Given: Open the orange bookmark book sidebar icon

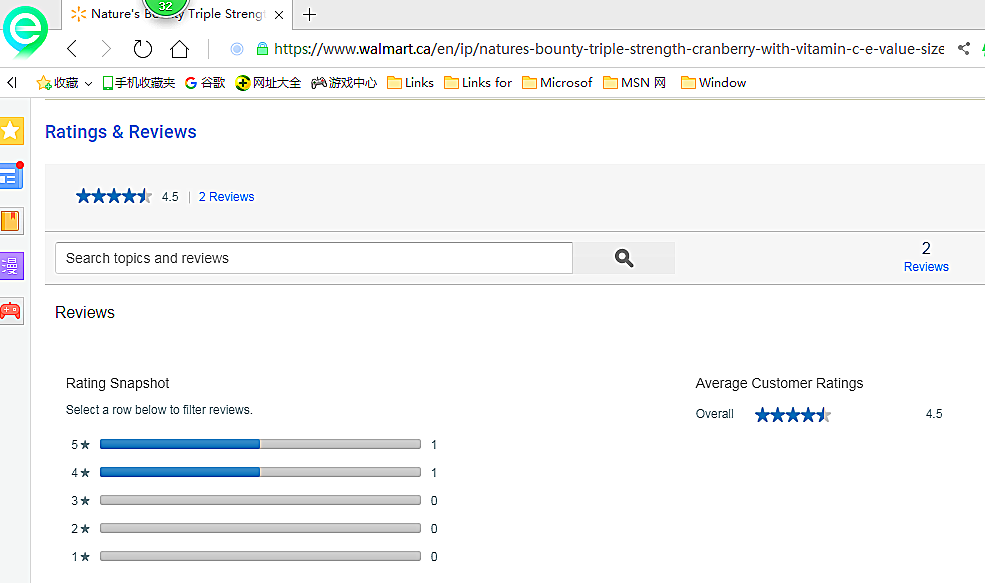Looking at the screenshot, I should click(11, 221).
